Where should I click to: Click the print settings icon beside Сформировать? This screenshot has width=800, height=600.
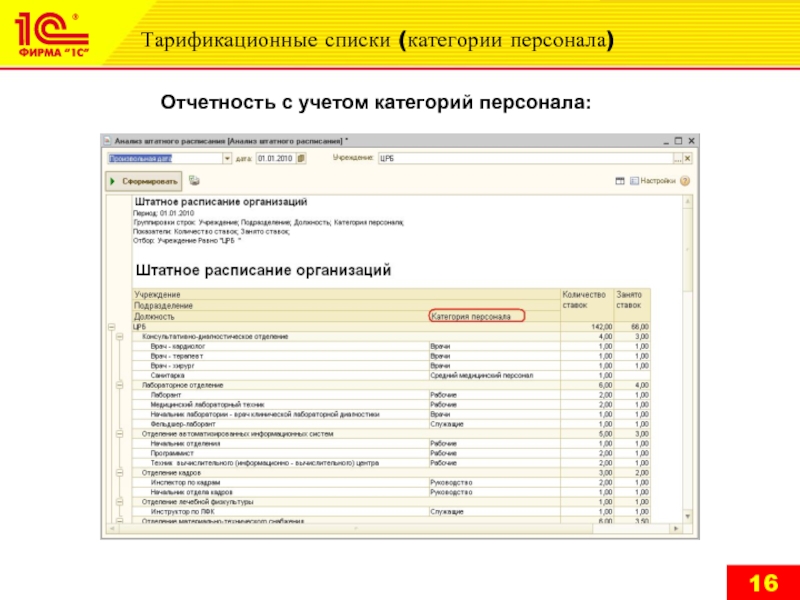[195, 181]
